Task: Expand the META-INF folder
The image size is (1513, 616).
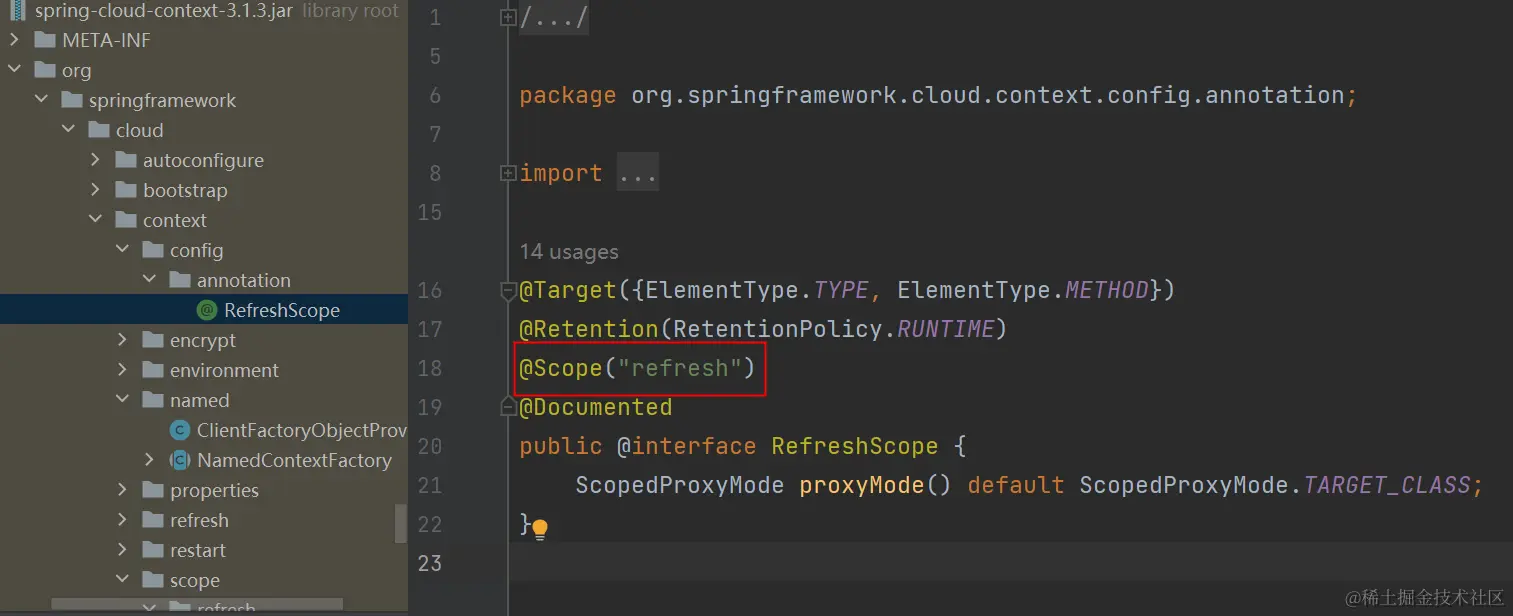Action: pos(14,40)
